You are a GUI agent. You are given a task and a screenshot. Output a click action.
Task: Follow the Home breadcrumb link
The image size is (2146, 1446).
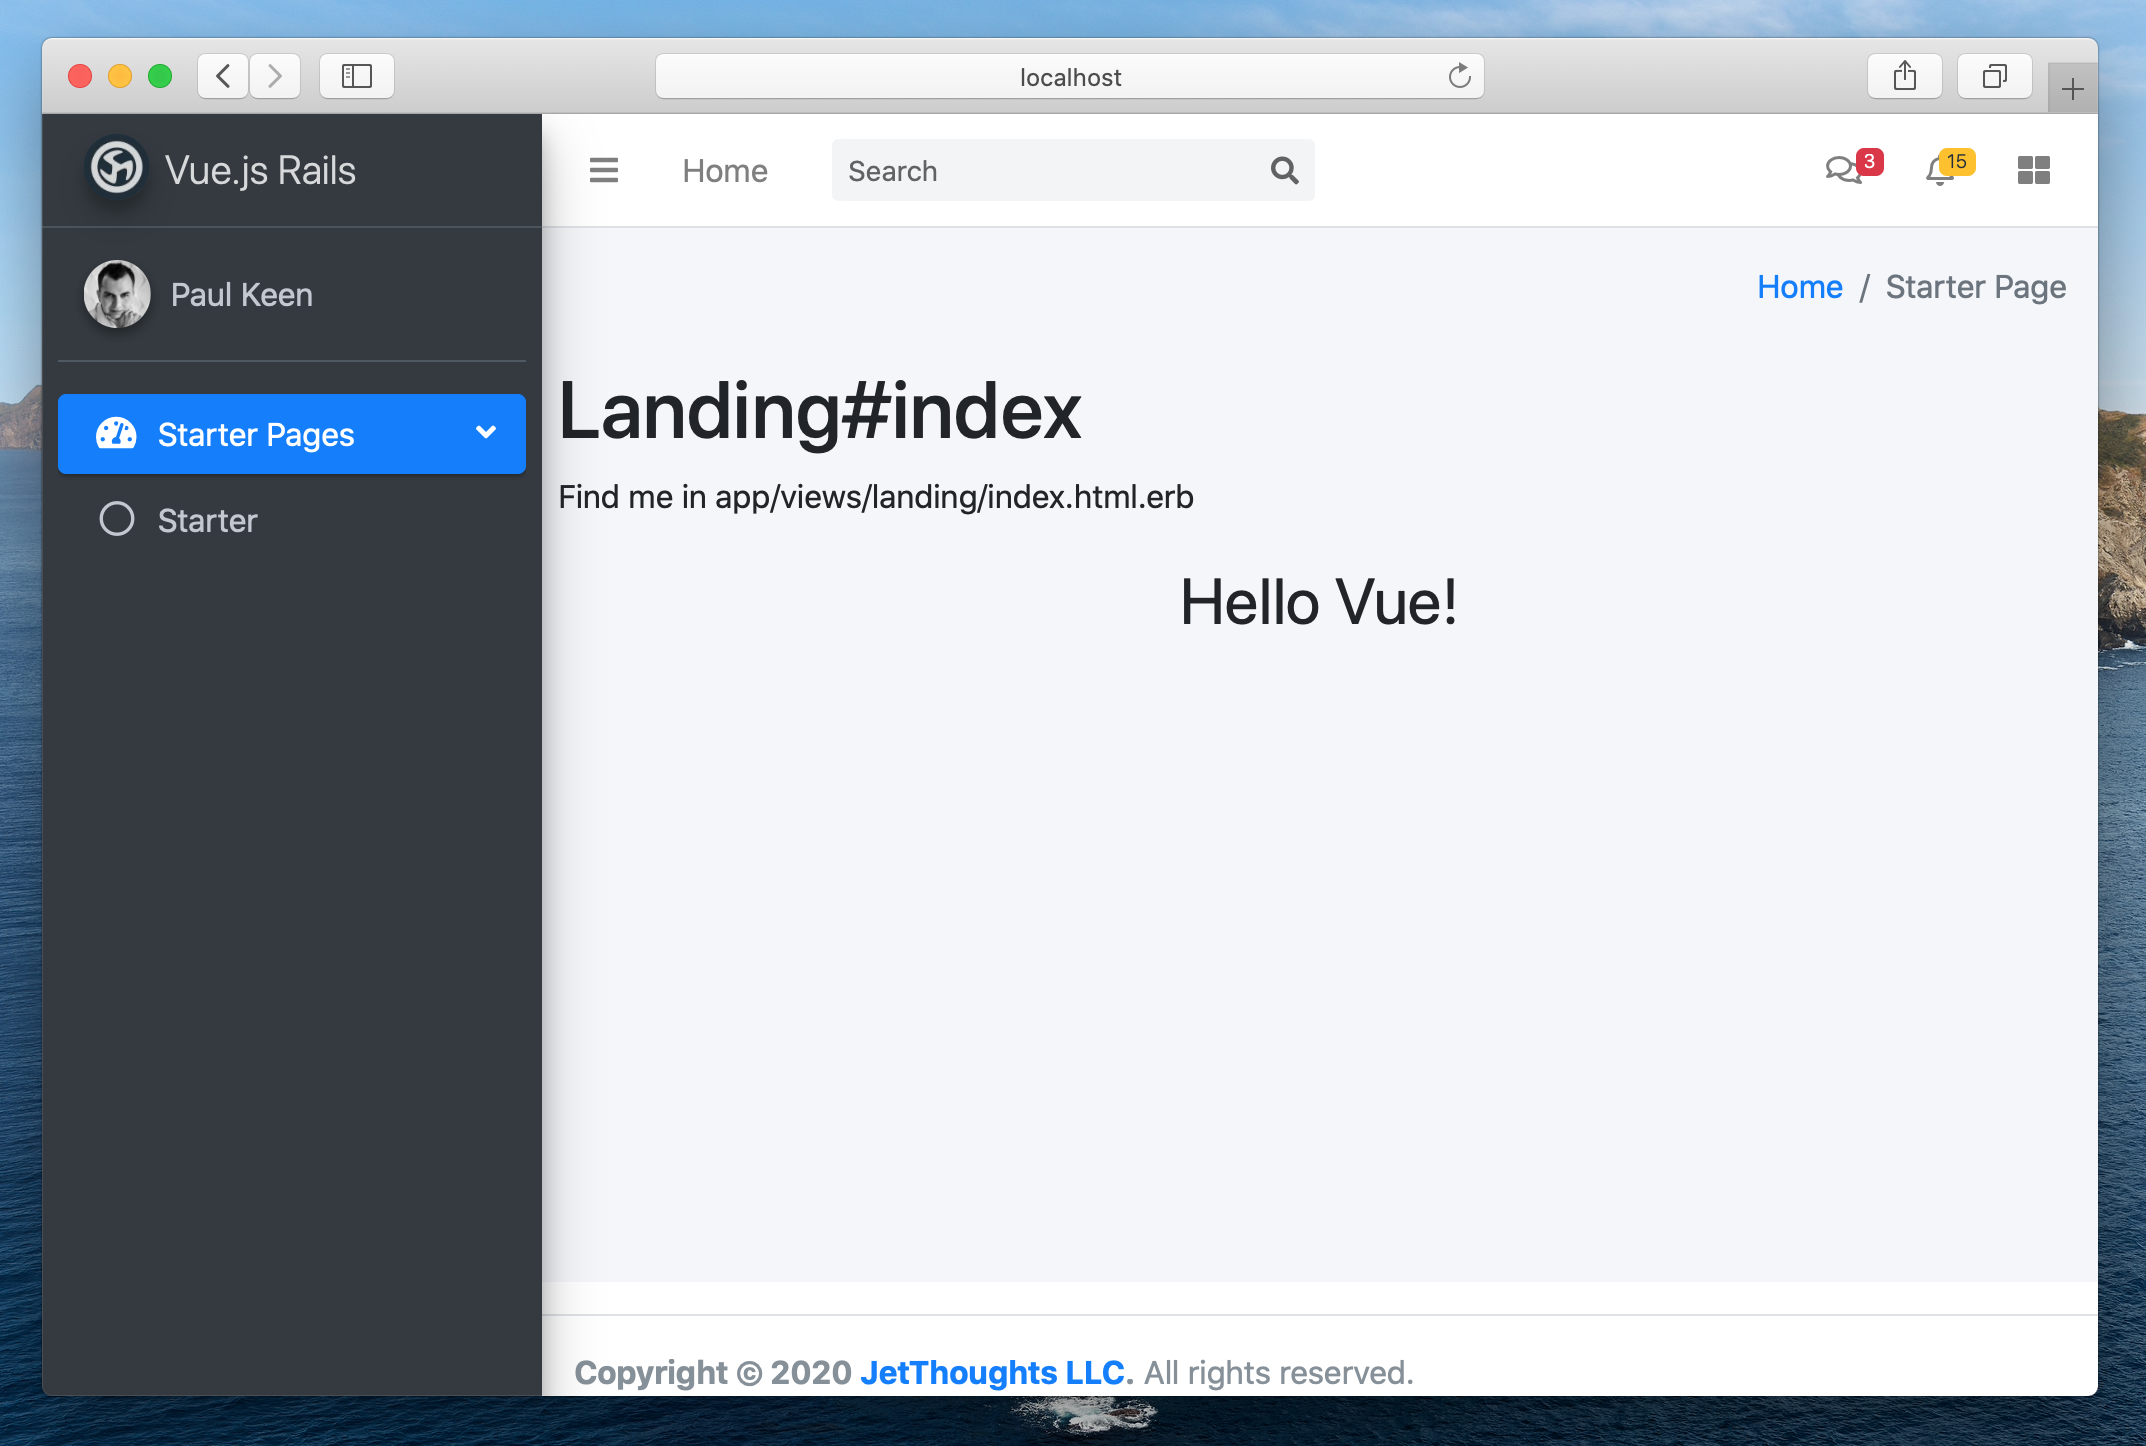pyautogui.click(x=1800, y=287)
